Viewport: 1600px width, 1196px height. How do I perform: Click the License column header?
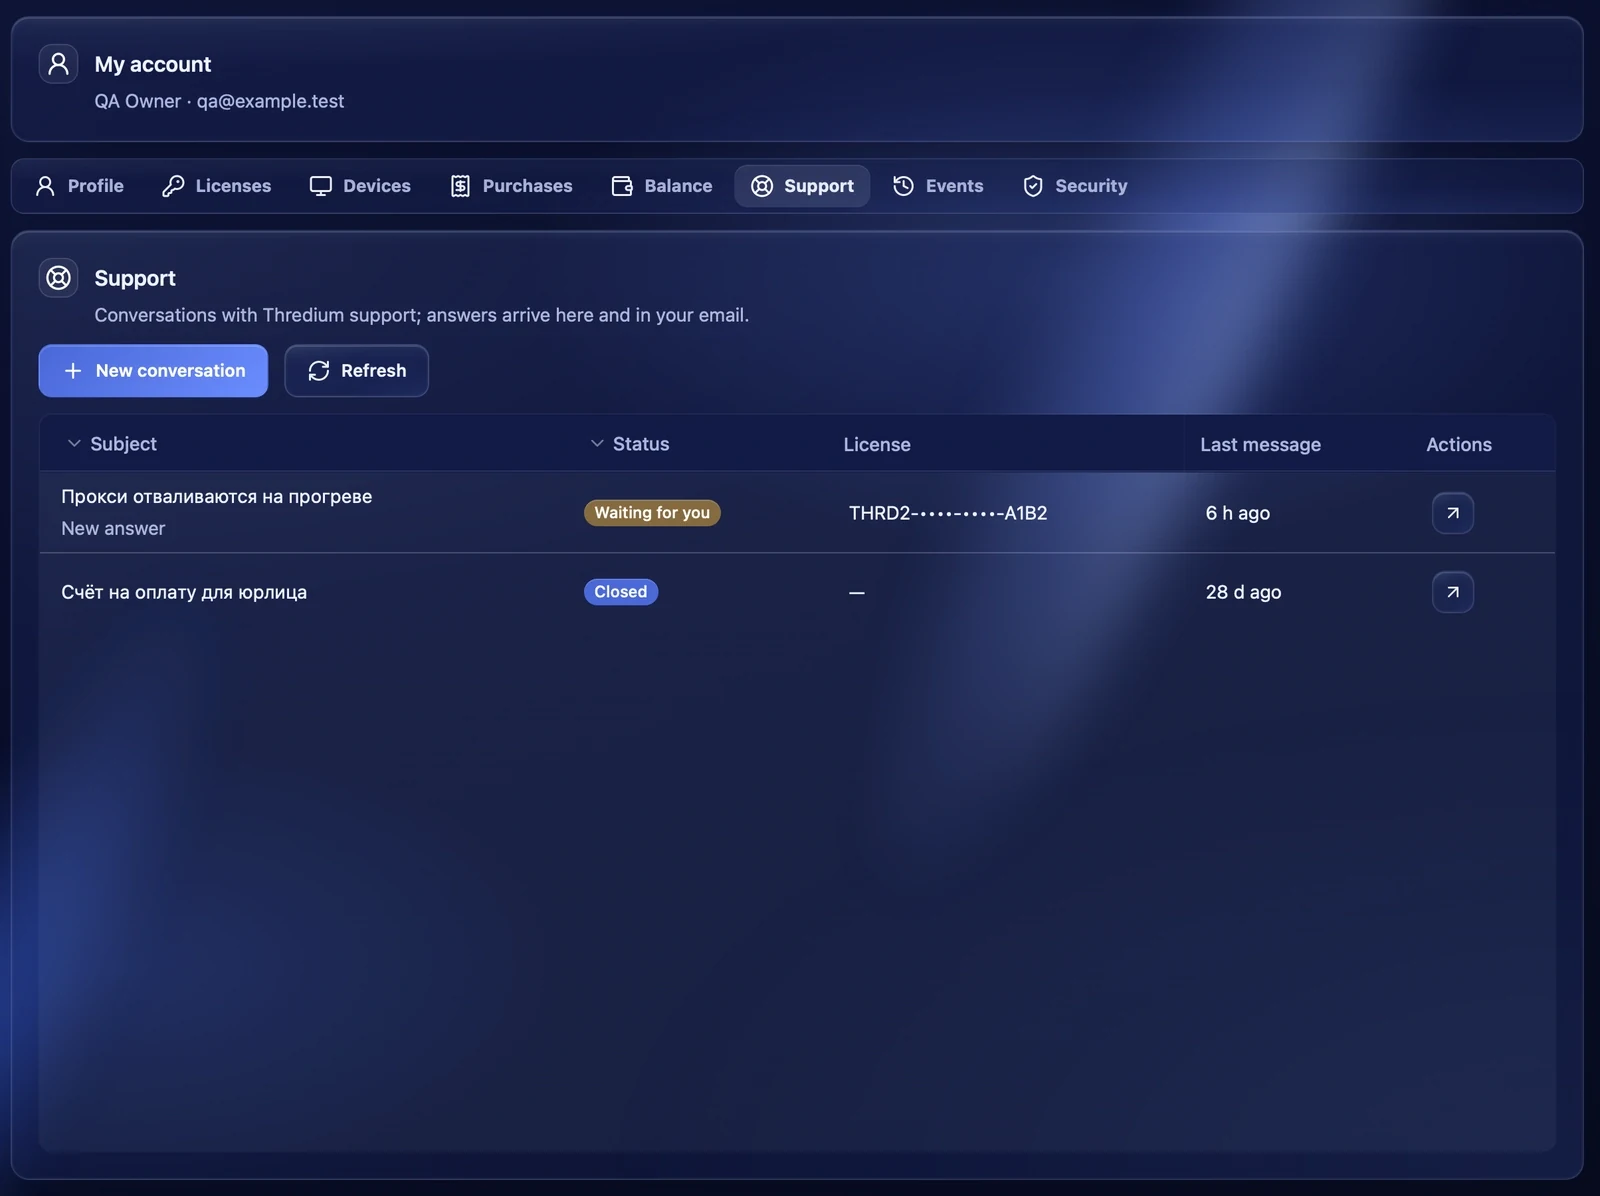click(877, 444)
